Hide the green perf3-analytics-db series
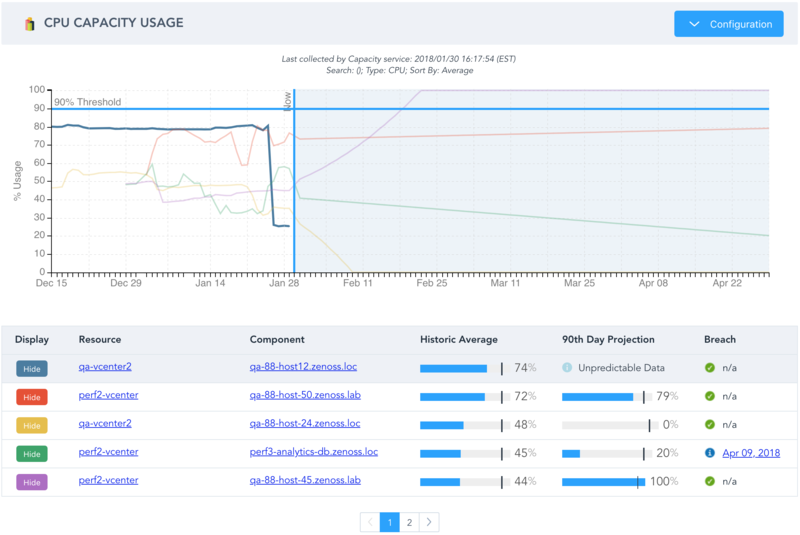This screenshot has width=800, height=535. click(32, 454)
